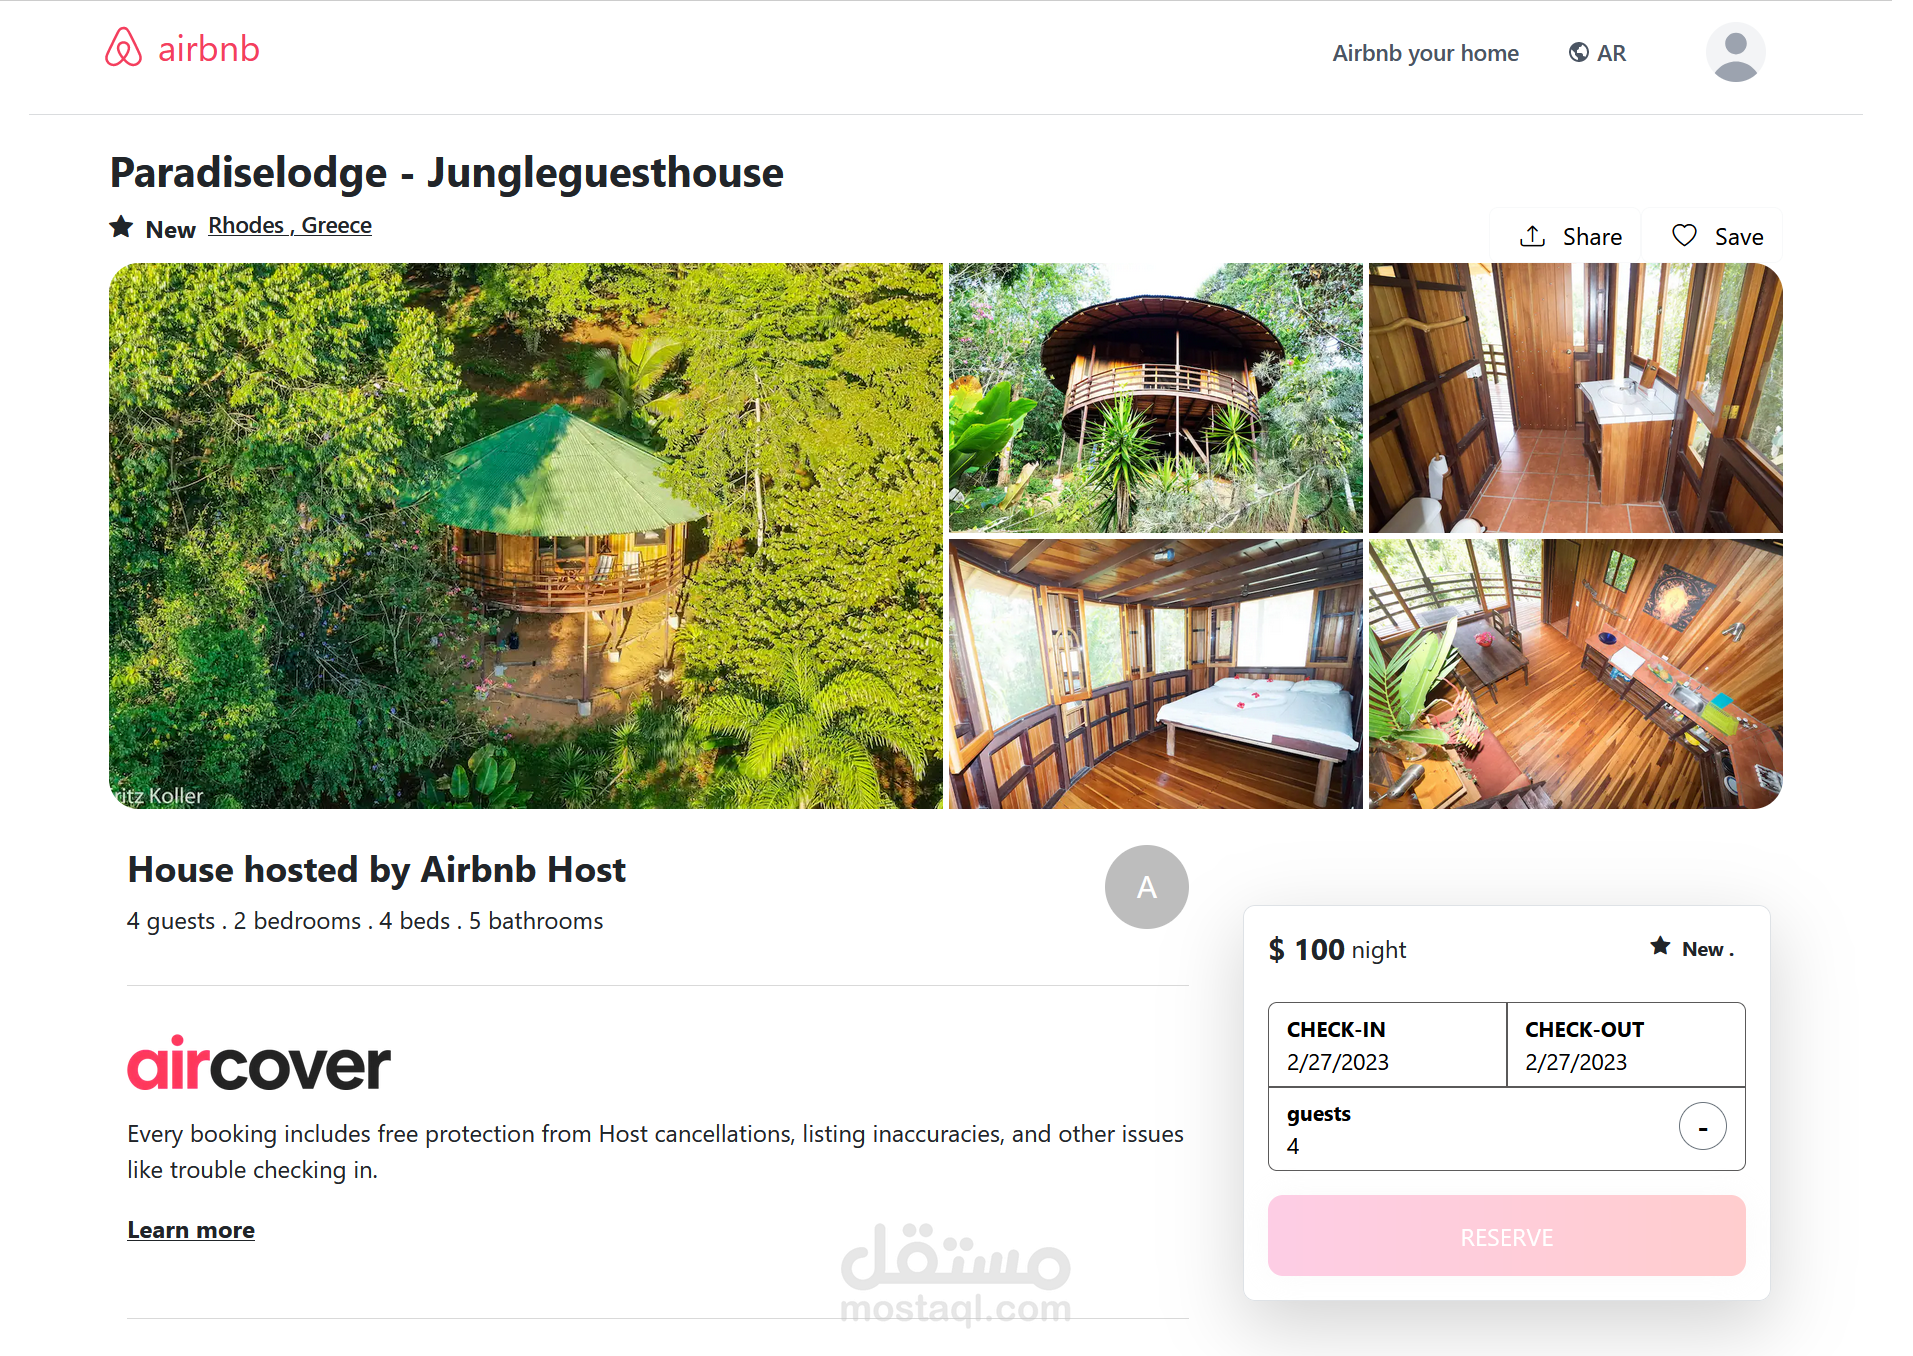Decrease guests with the minus button
This screenshot has width=1913, height=1356.
1702,1127
